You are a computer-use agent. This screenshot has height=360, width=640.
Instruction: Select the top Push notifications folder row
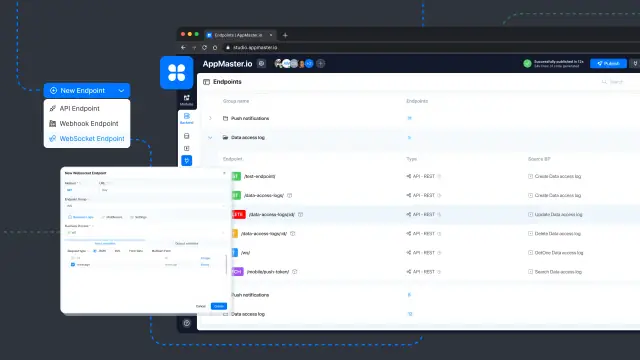coord(418,118)
